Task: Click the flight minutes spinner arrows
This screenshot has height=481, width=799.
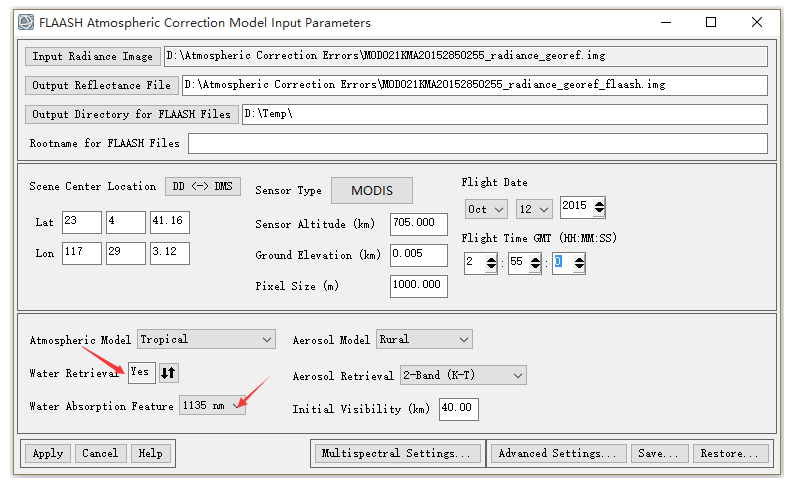Action: click(x=535, y=263)
